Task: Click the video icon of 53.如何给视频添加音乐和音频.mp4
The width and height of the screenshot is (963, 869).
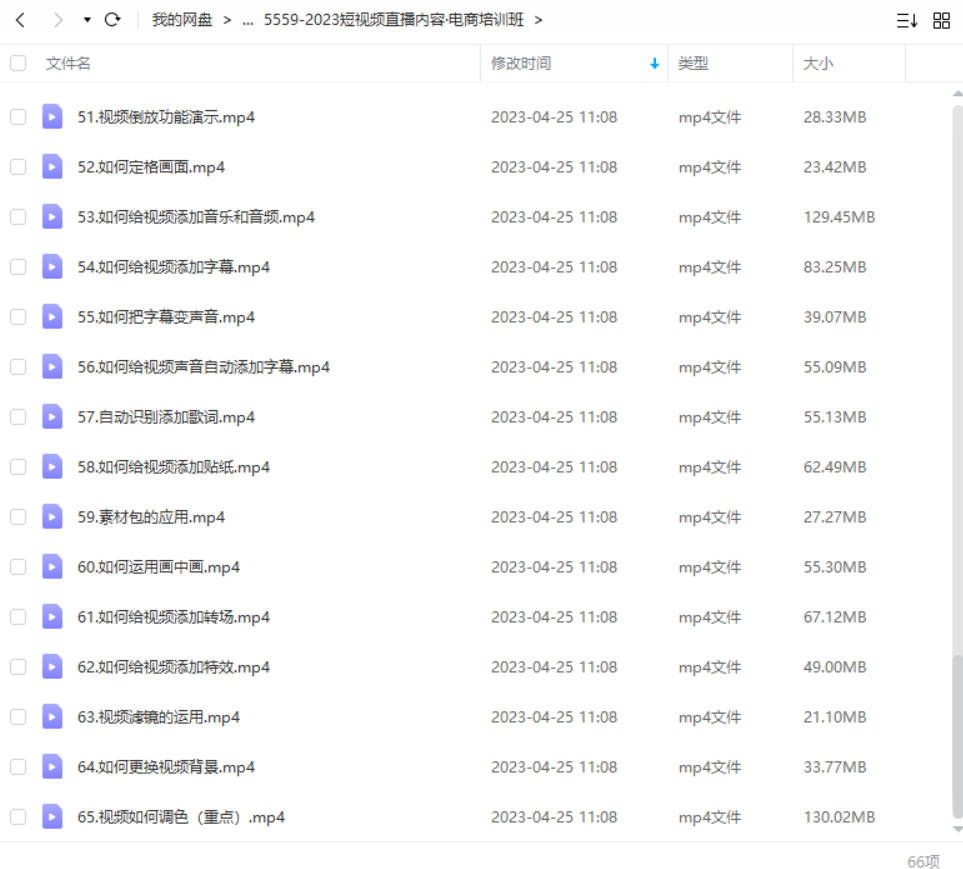Action: point(52,217)
